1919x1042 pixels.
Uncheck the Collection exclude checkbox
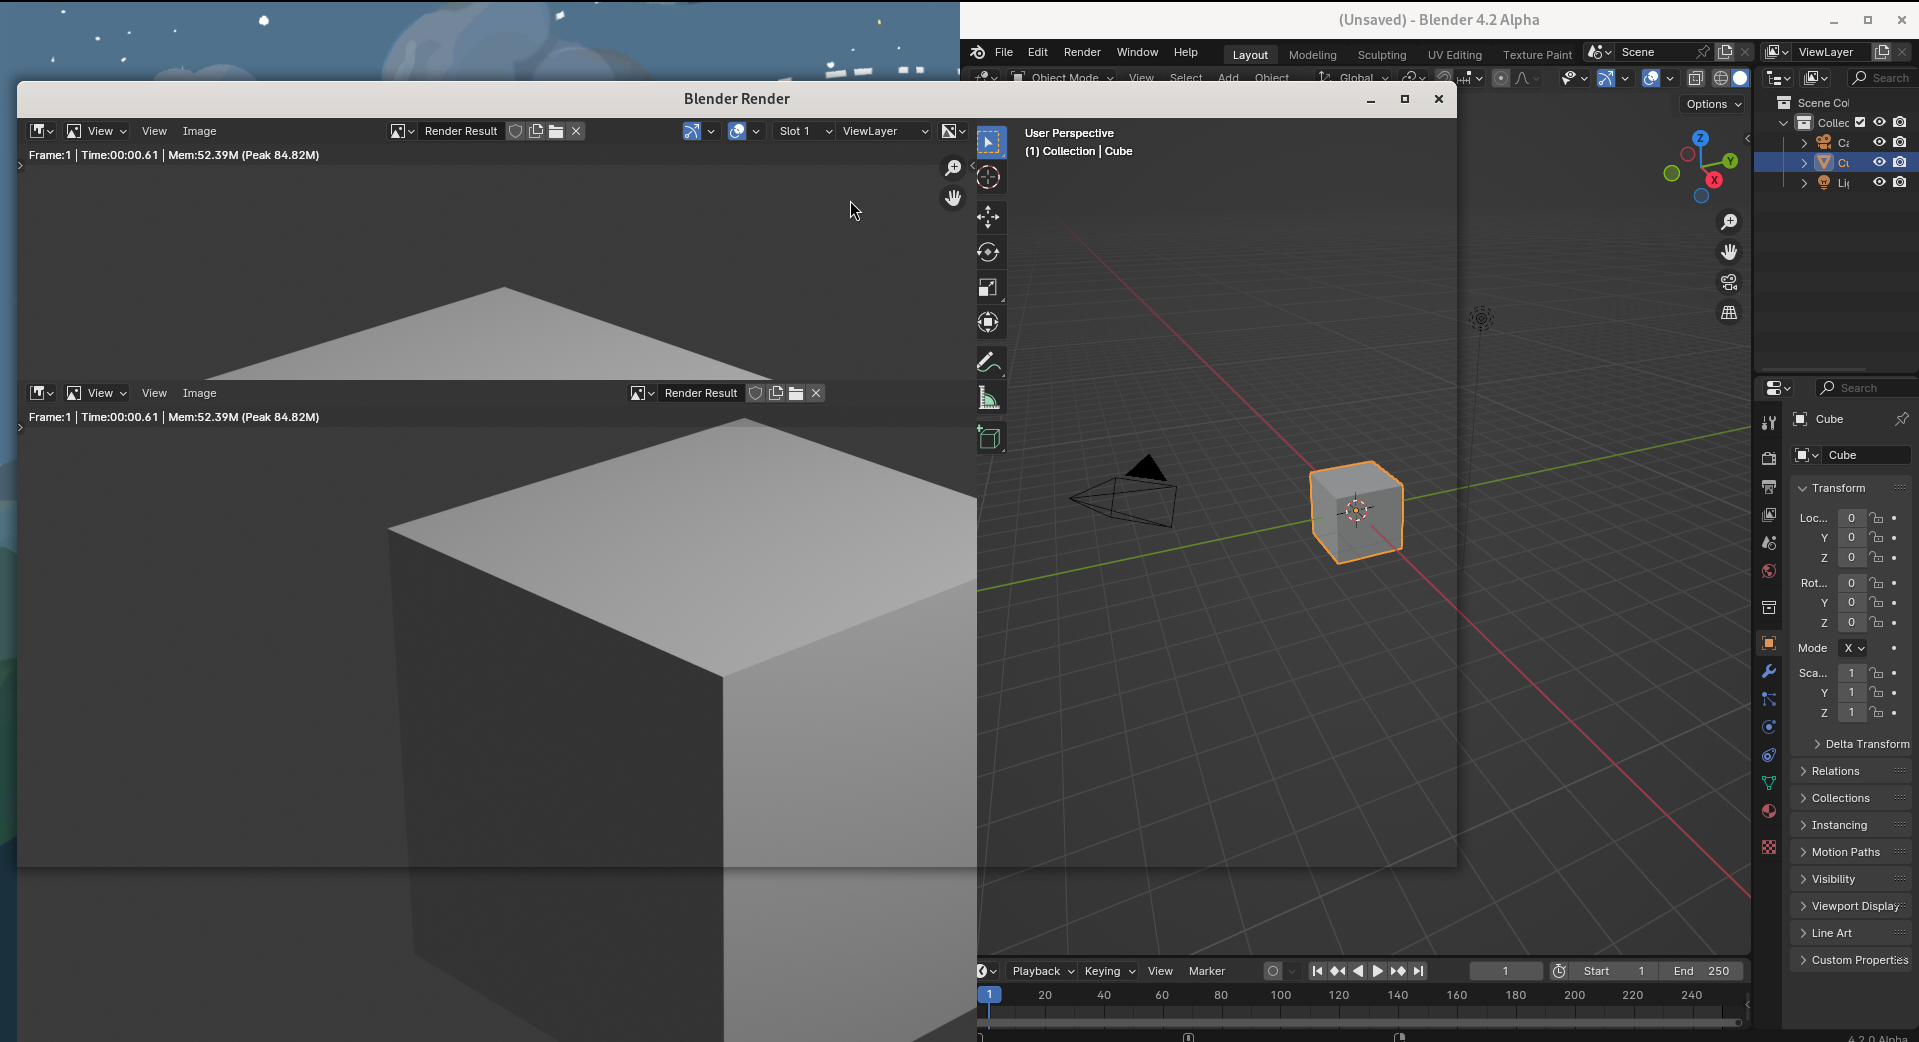[x=1860, y=122]
